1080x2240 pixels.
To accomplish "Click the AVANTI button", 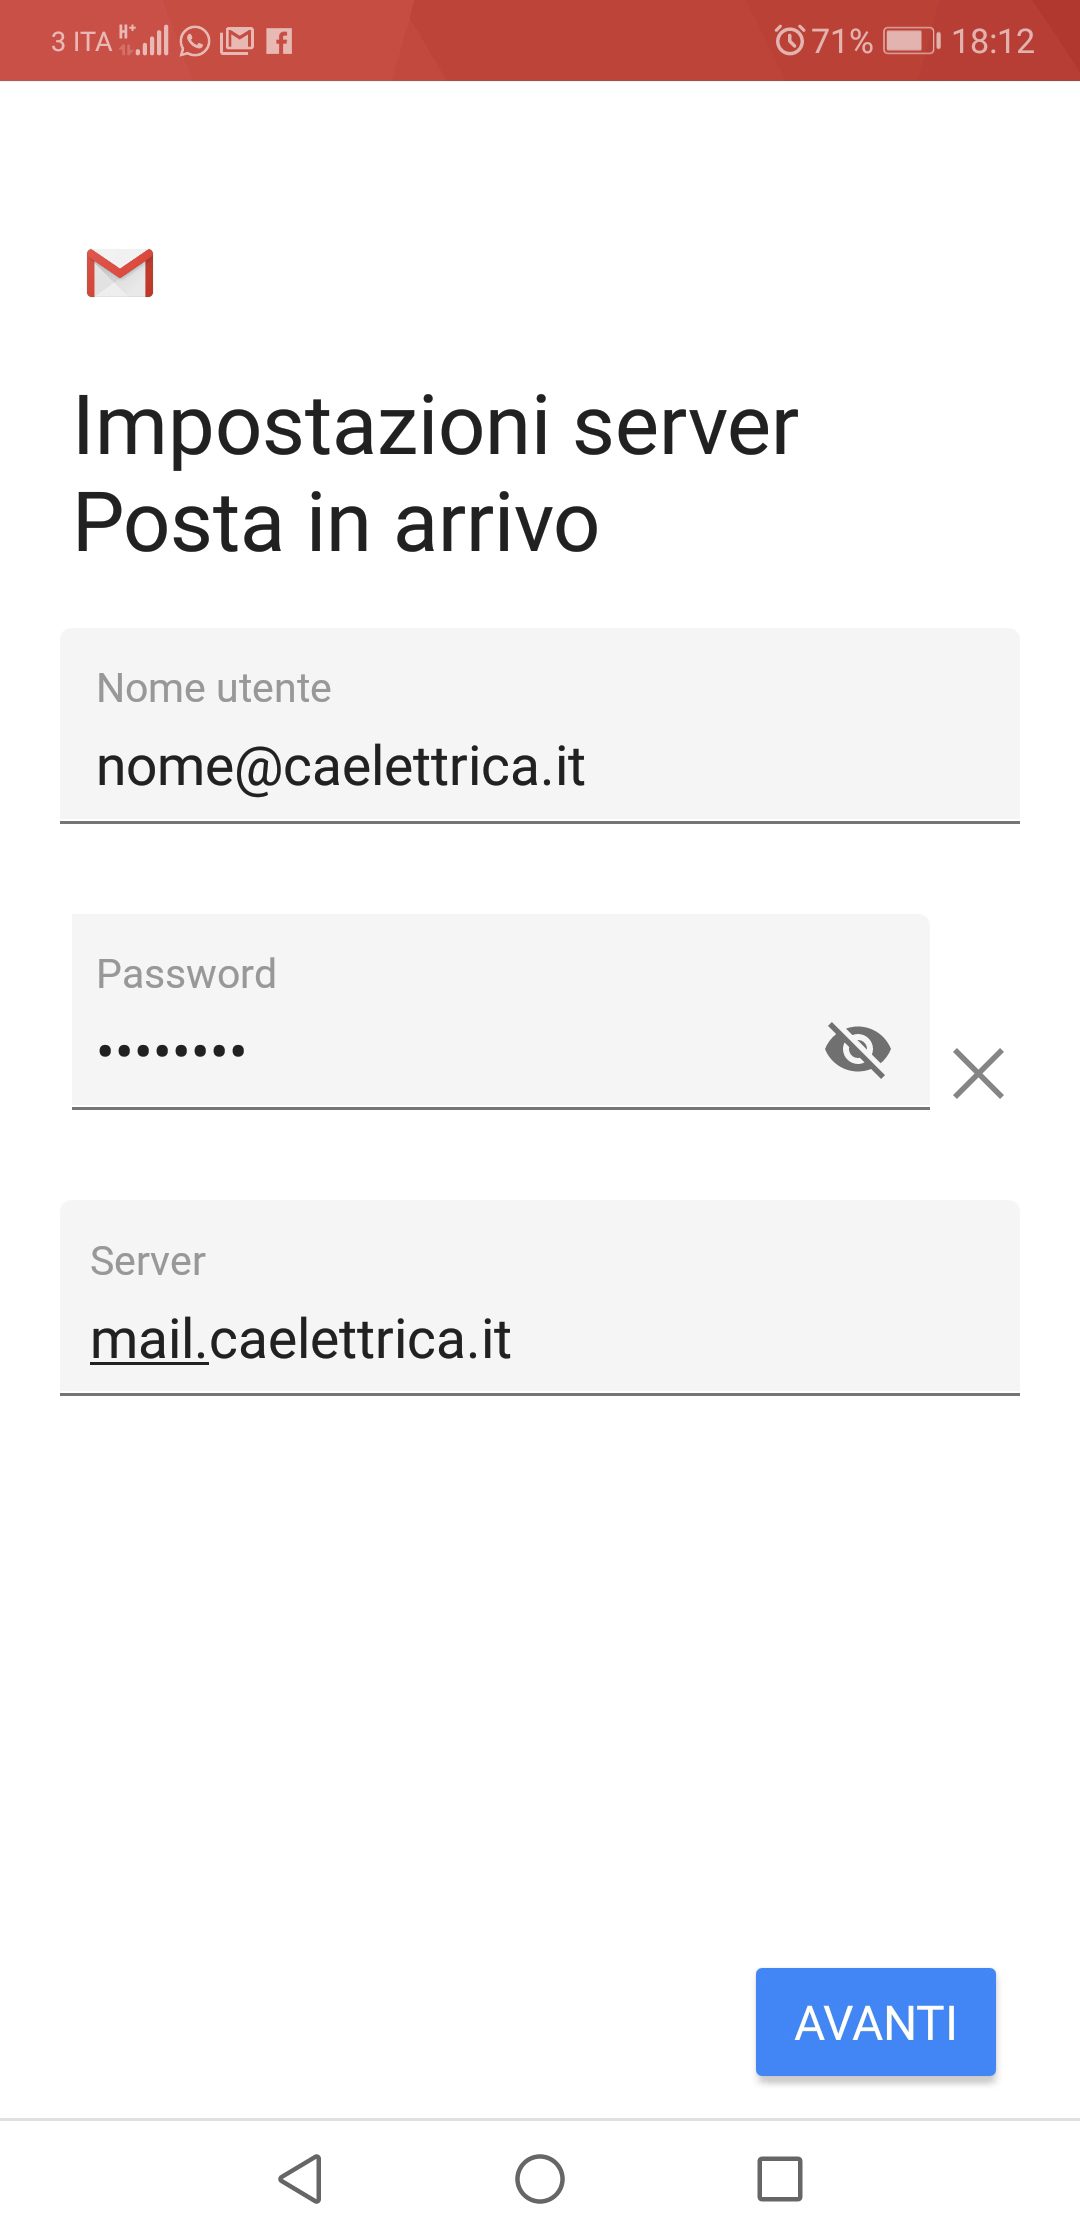I will tap(876, 2022).
